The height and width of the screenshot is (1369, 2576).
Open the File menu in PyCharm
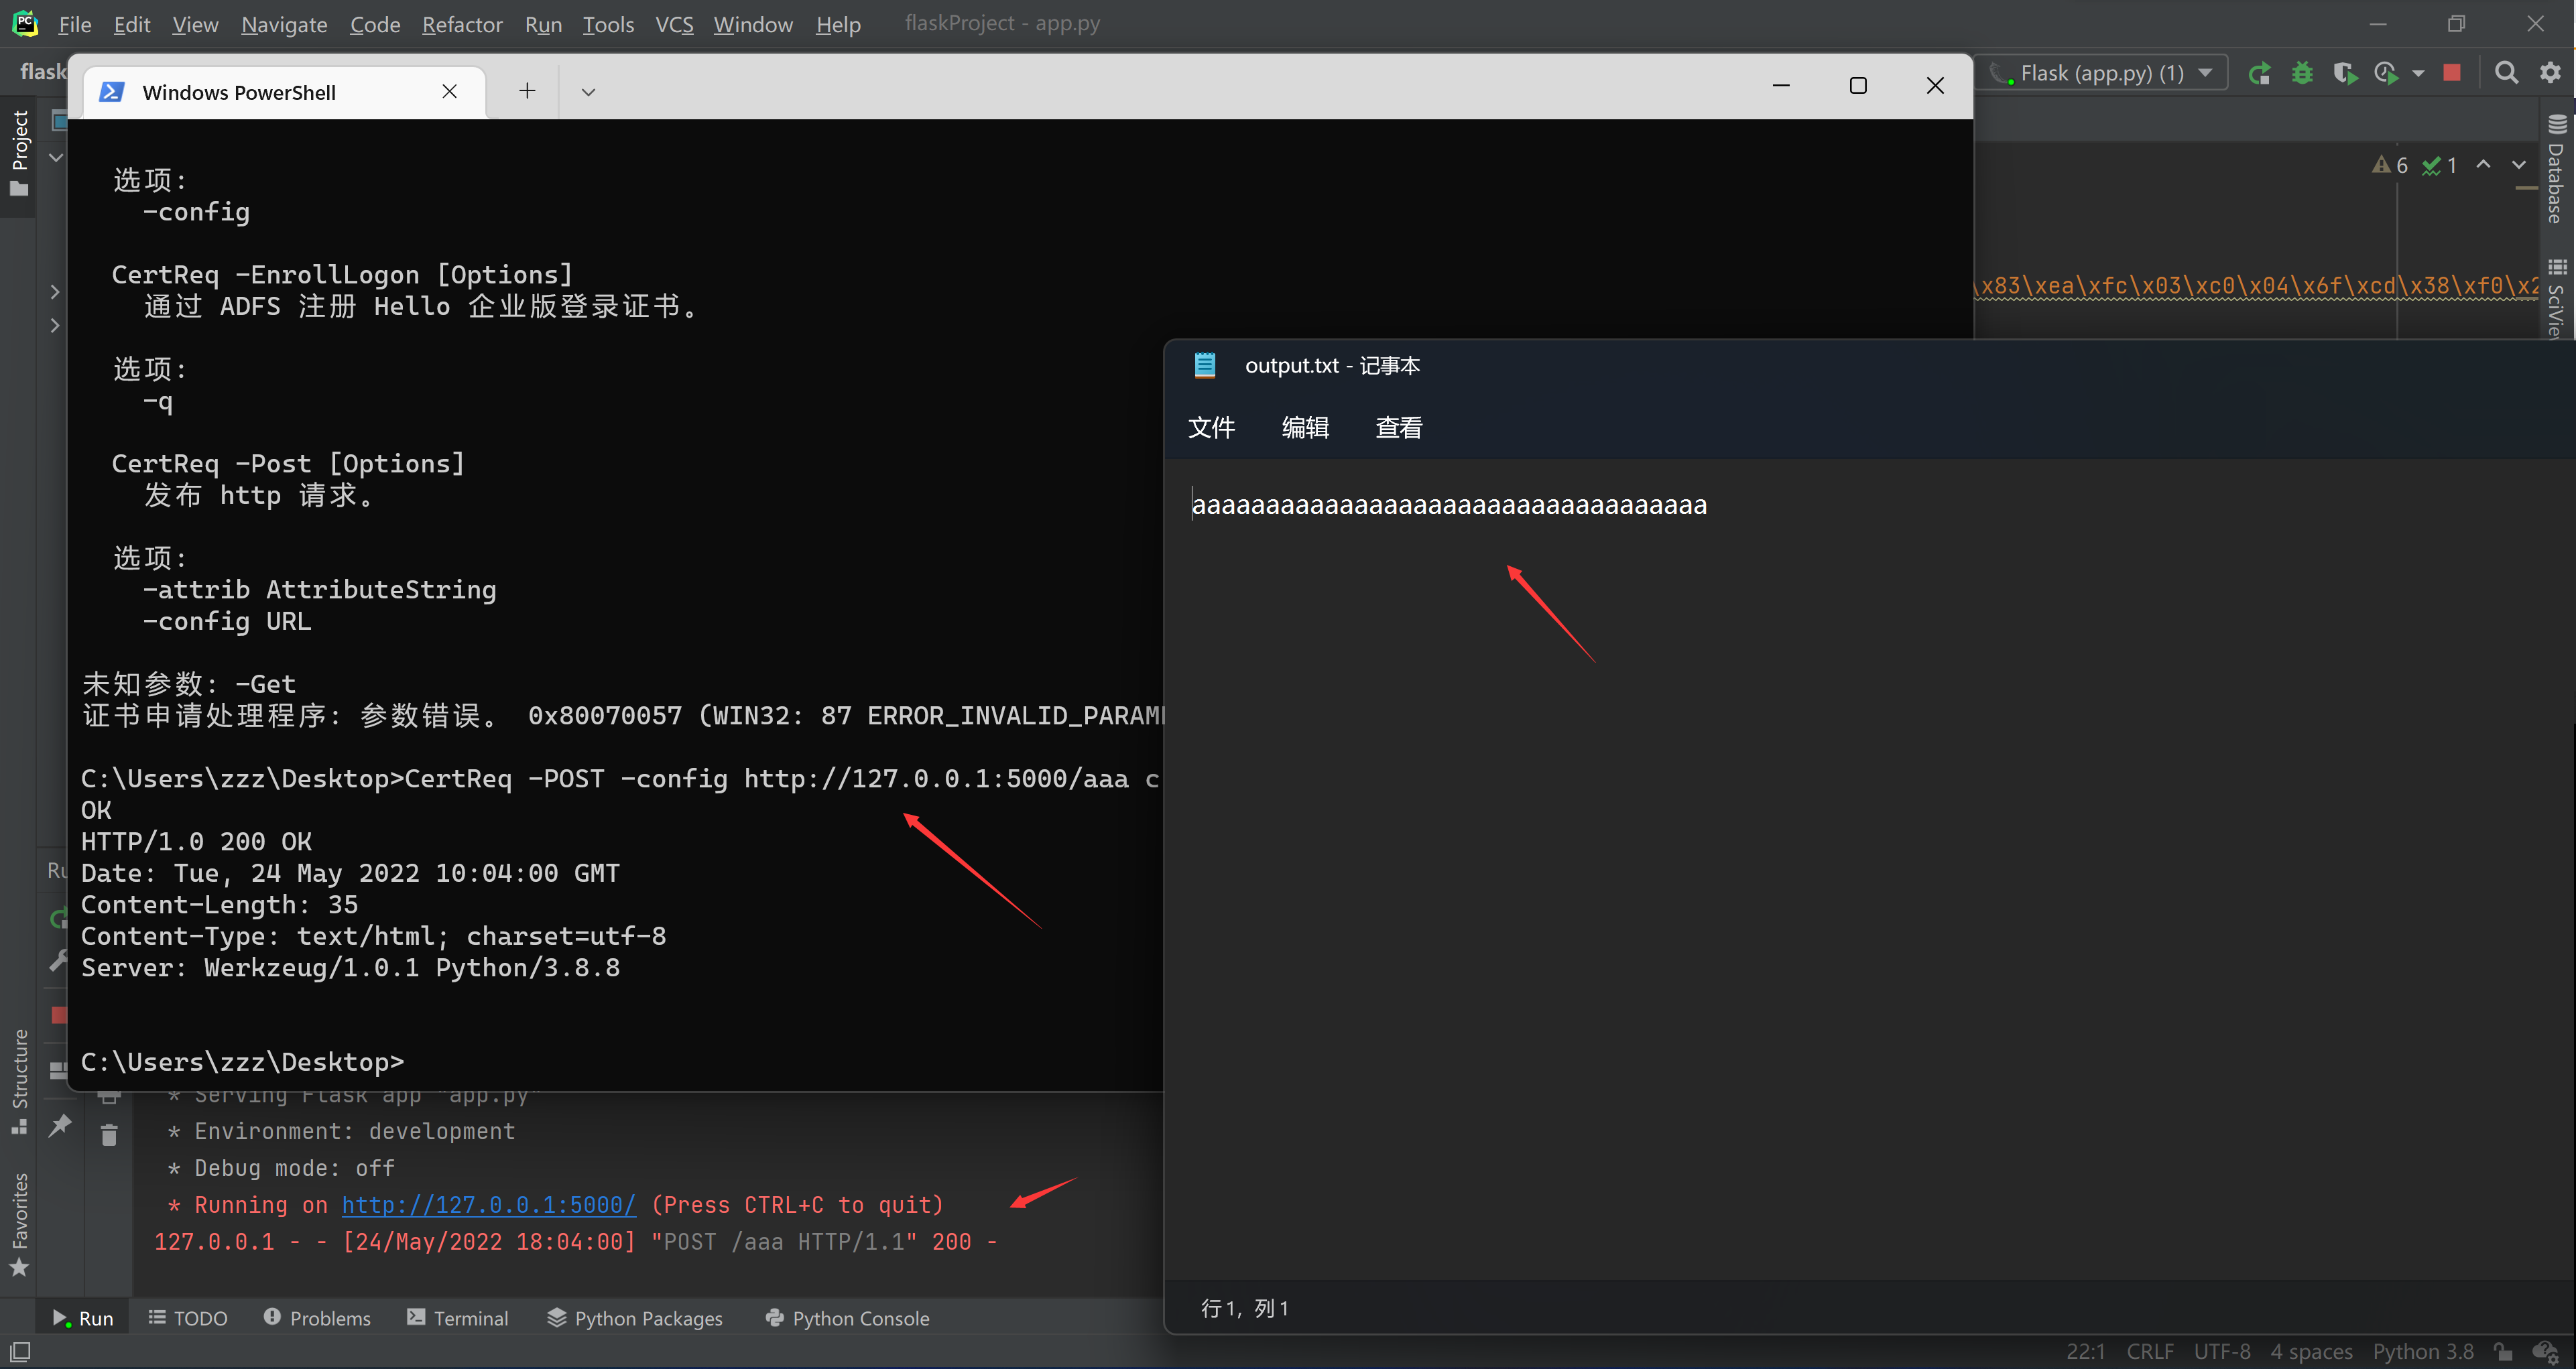click(75, 24)
